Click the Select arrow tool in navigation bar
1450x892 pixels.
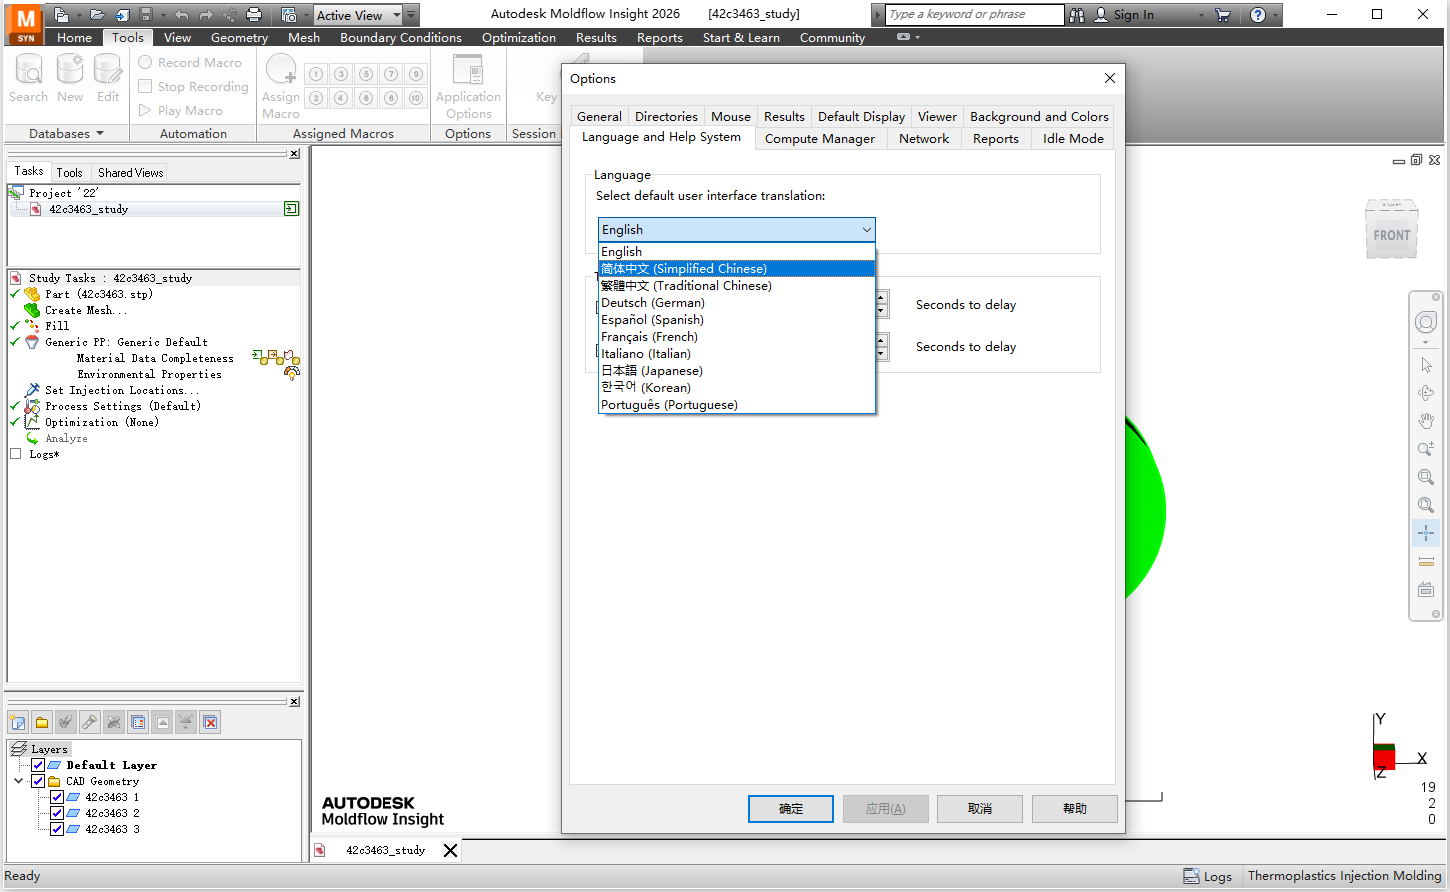(1426, 365)
